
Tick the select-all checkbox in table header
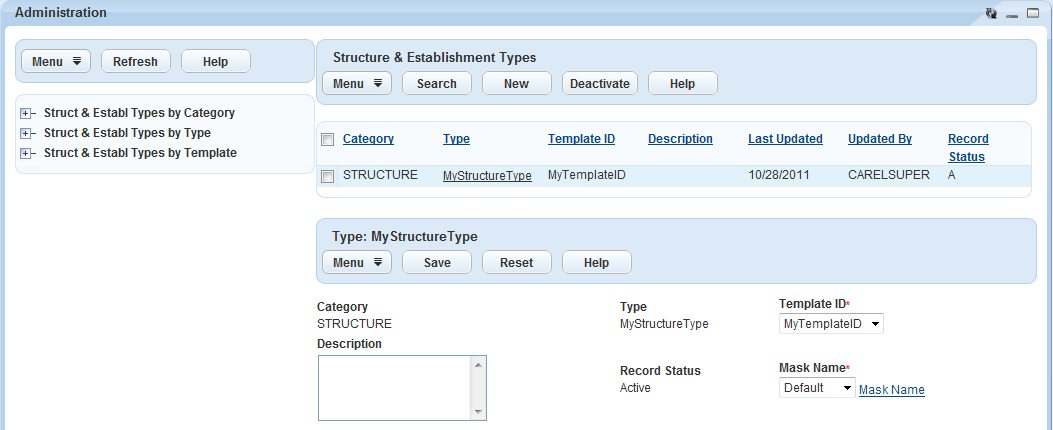click(327, 140)
